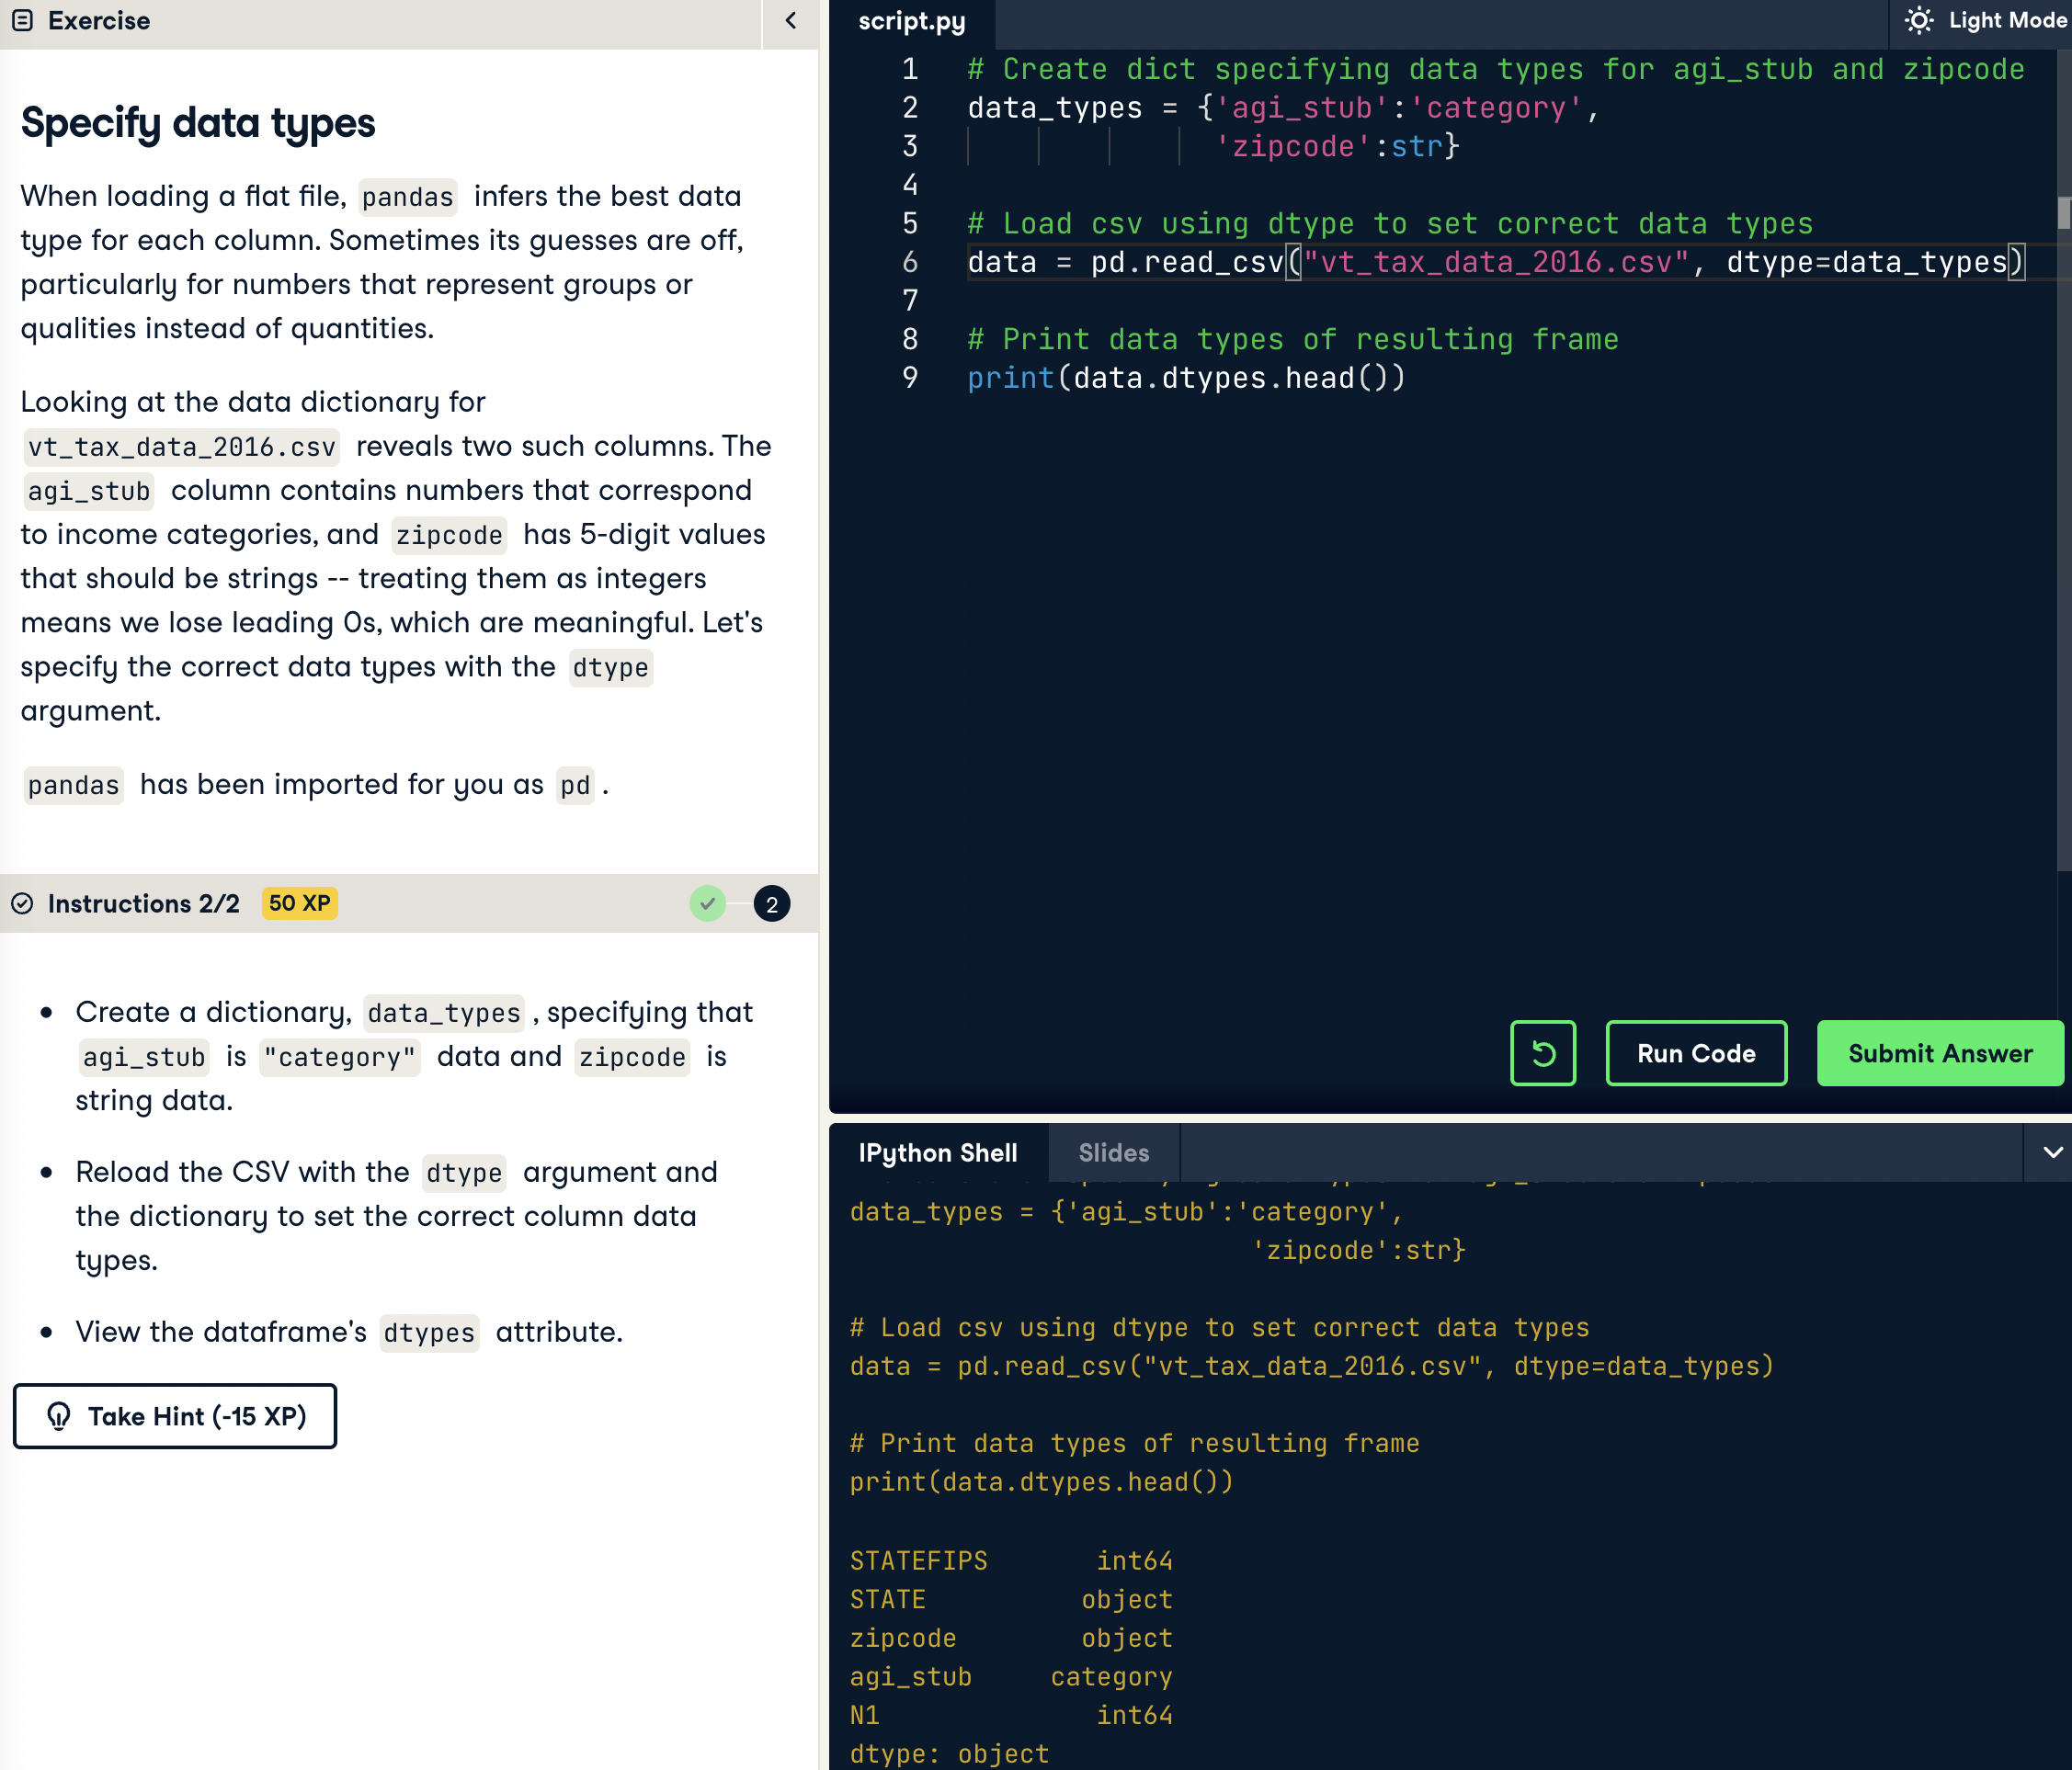Click the Submit Answer button
Screen dimensions: 2072x1770
[x=1939, y=1053]
